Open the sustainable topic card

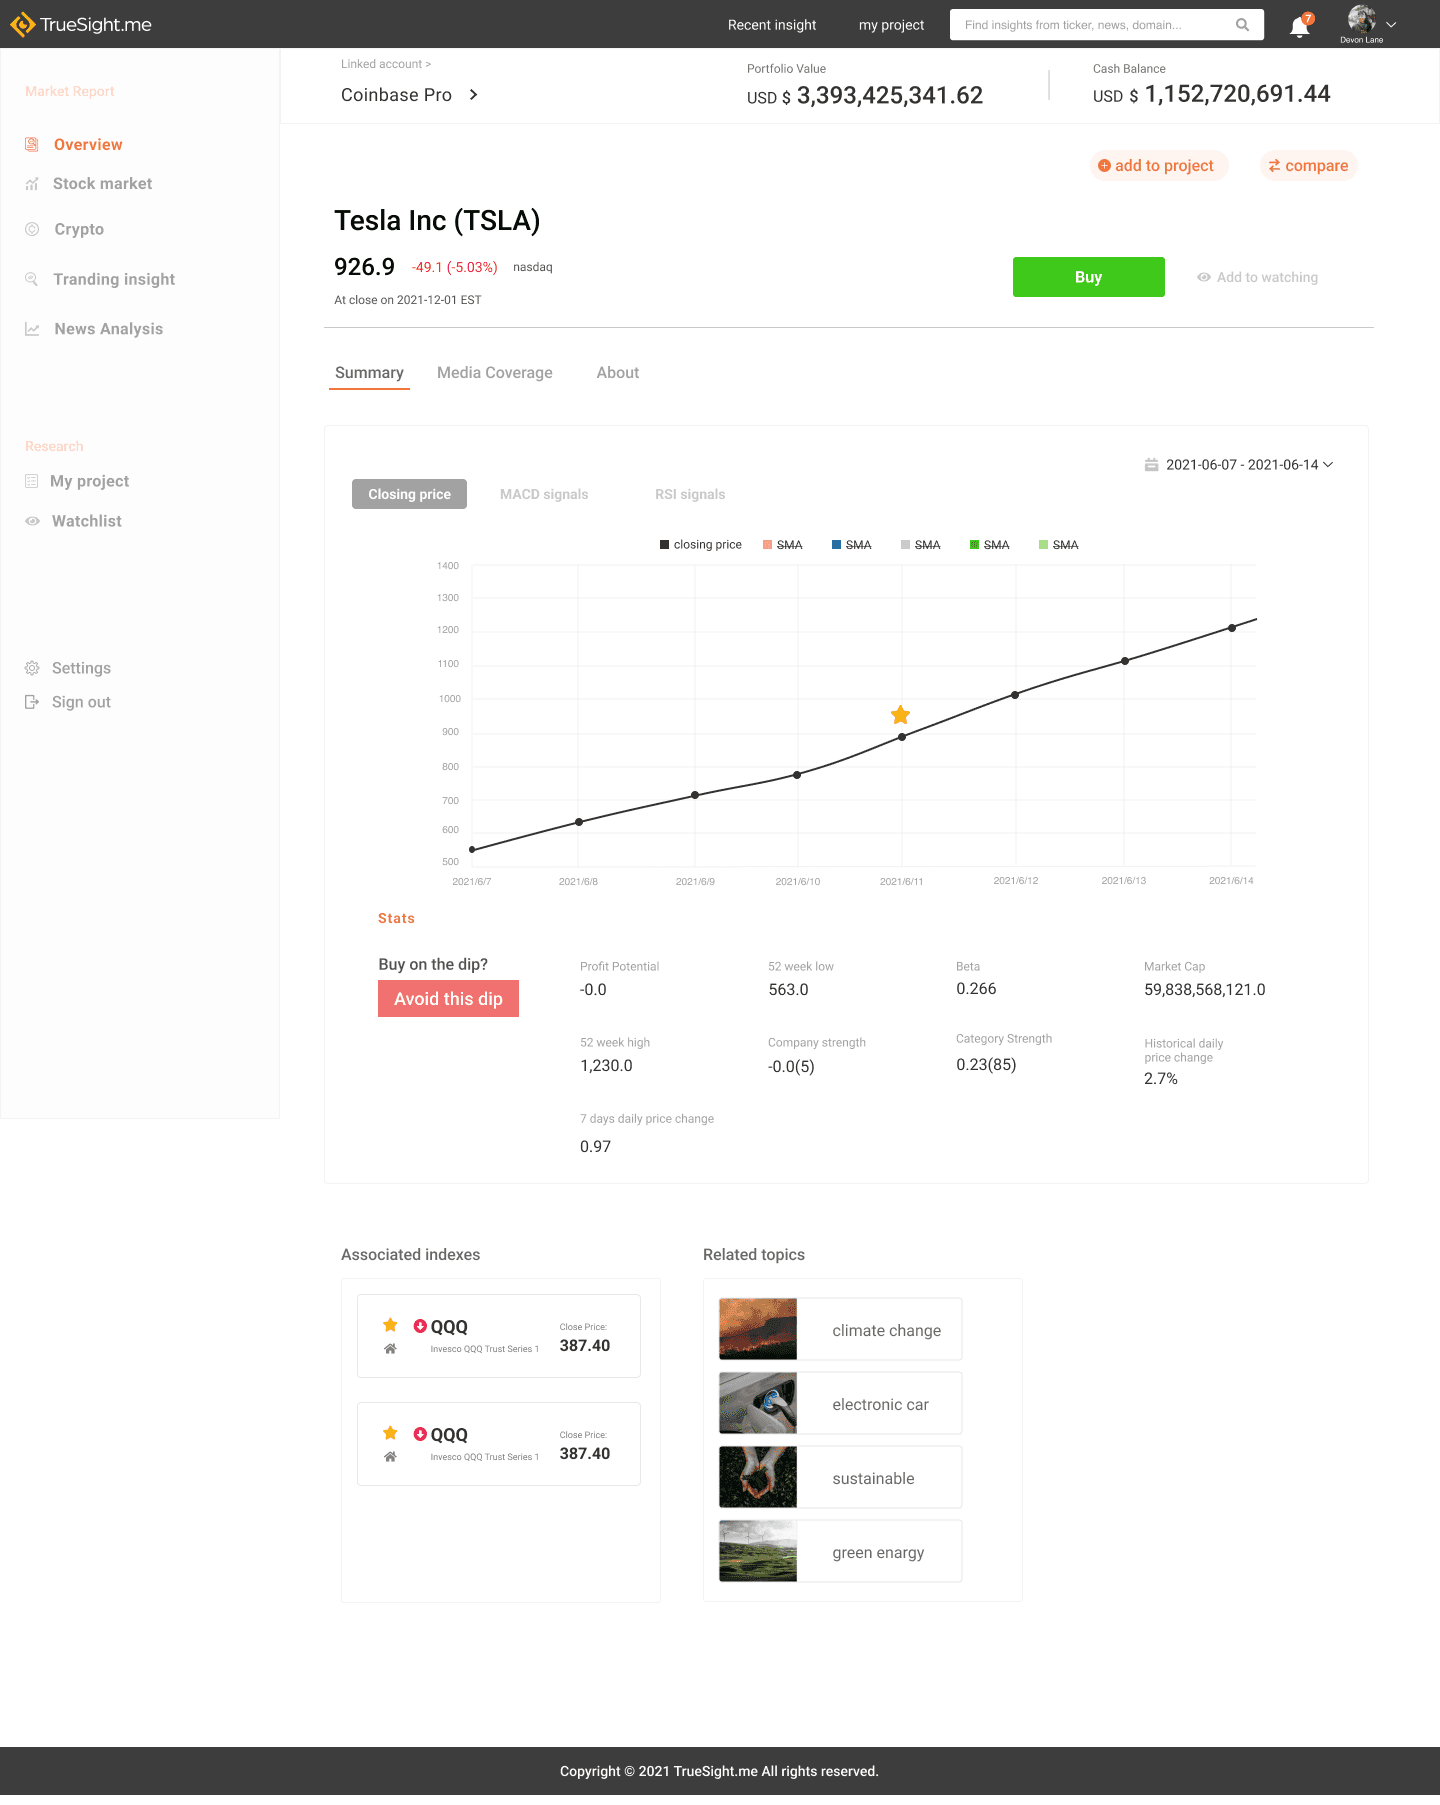[840, 1477]
